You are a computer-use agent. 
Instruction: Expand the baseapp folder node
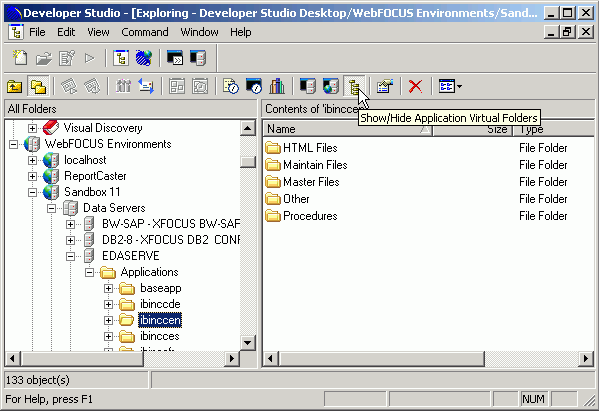click(108, 288)
